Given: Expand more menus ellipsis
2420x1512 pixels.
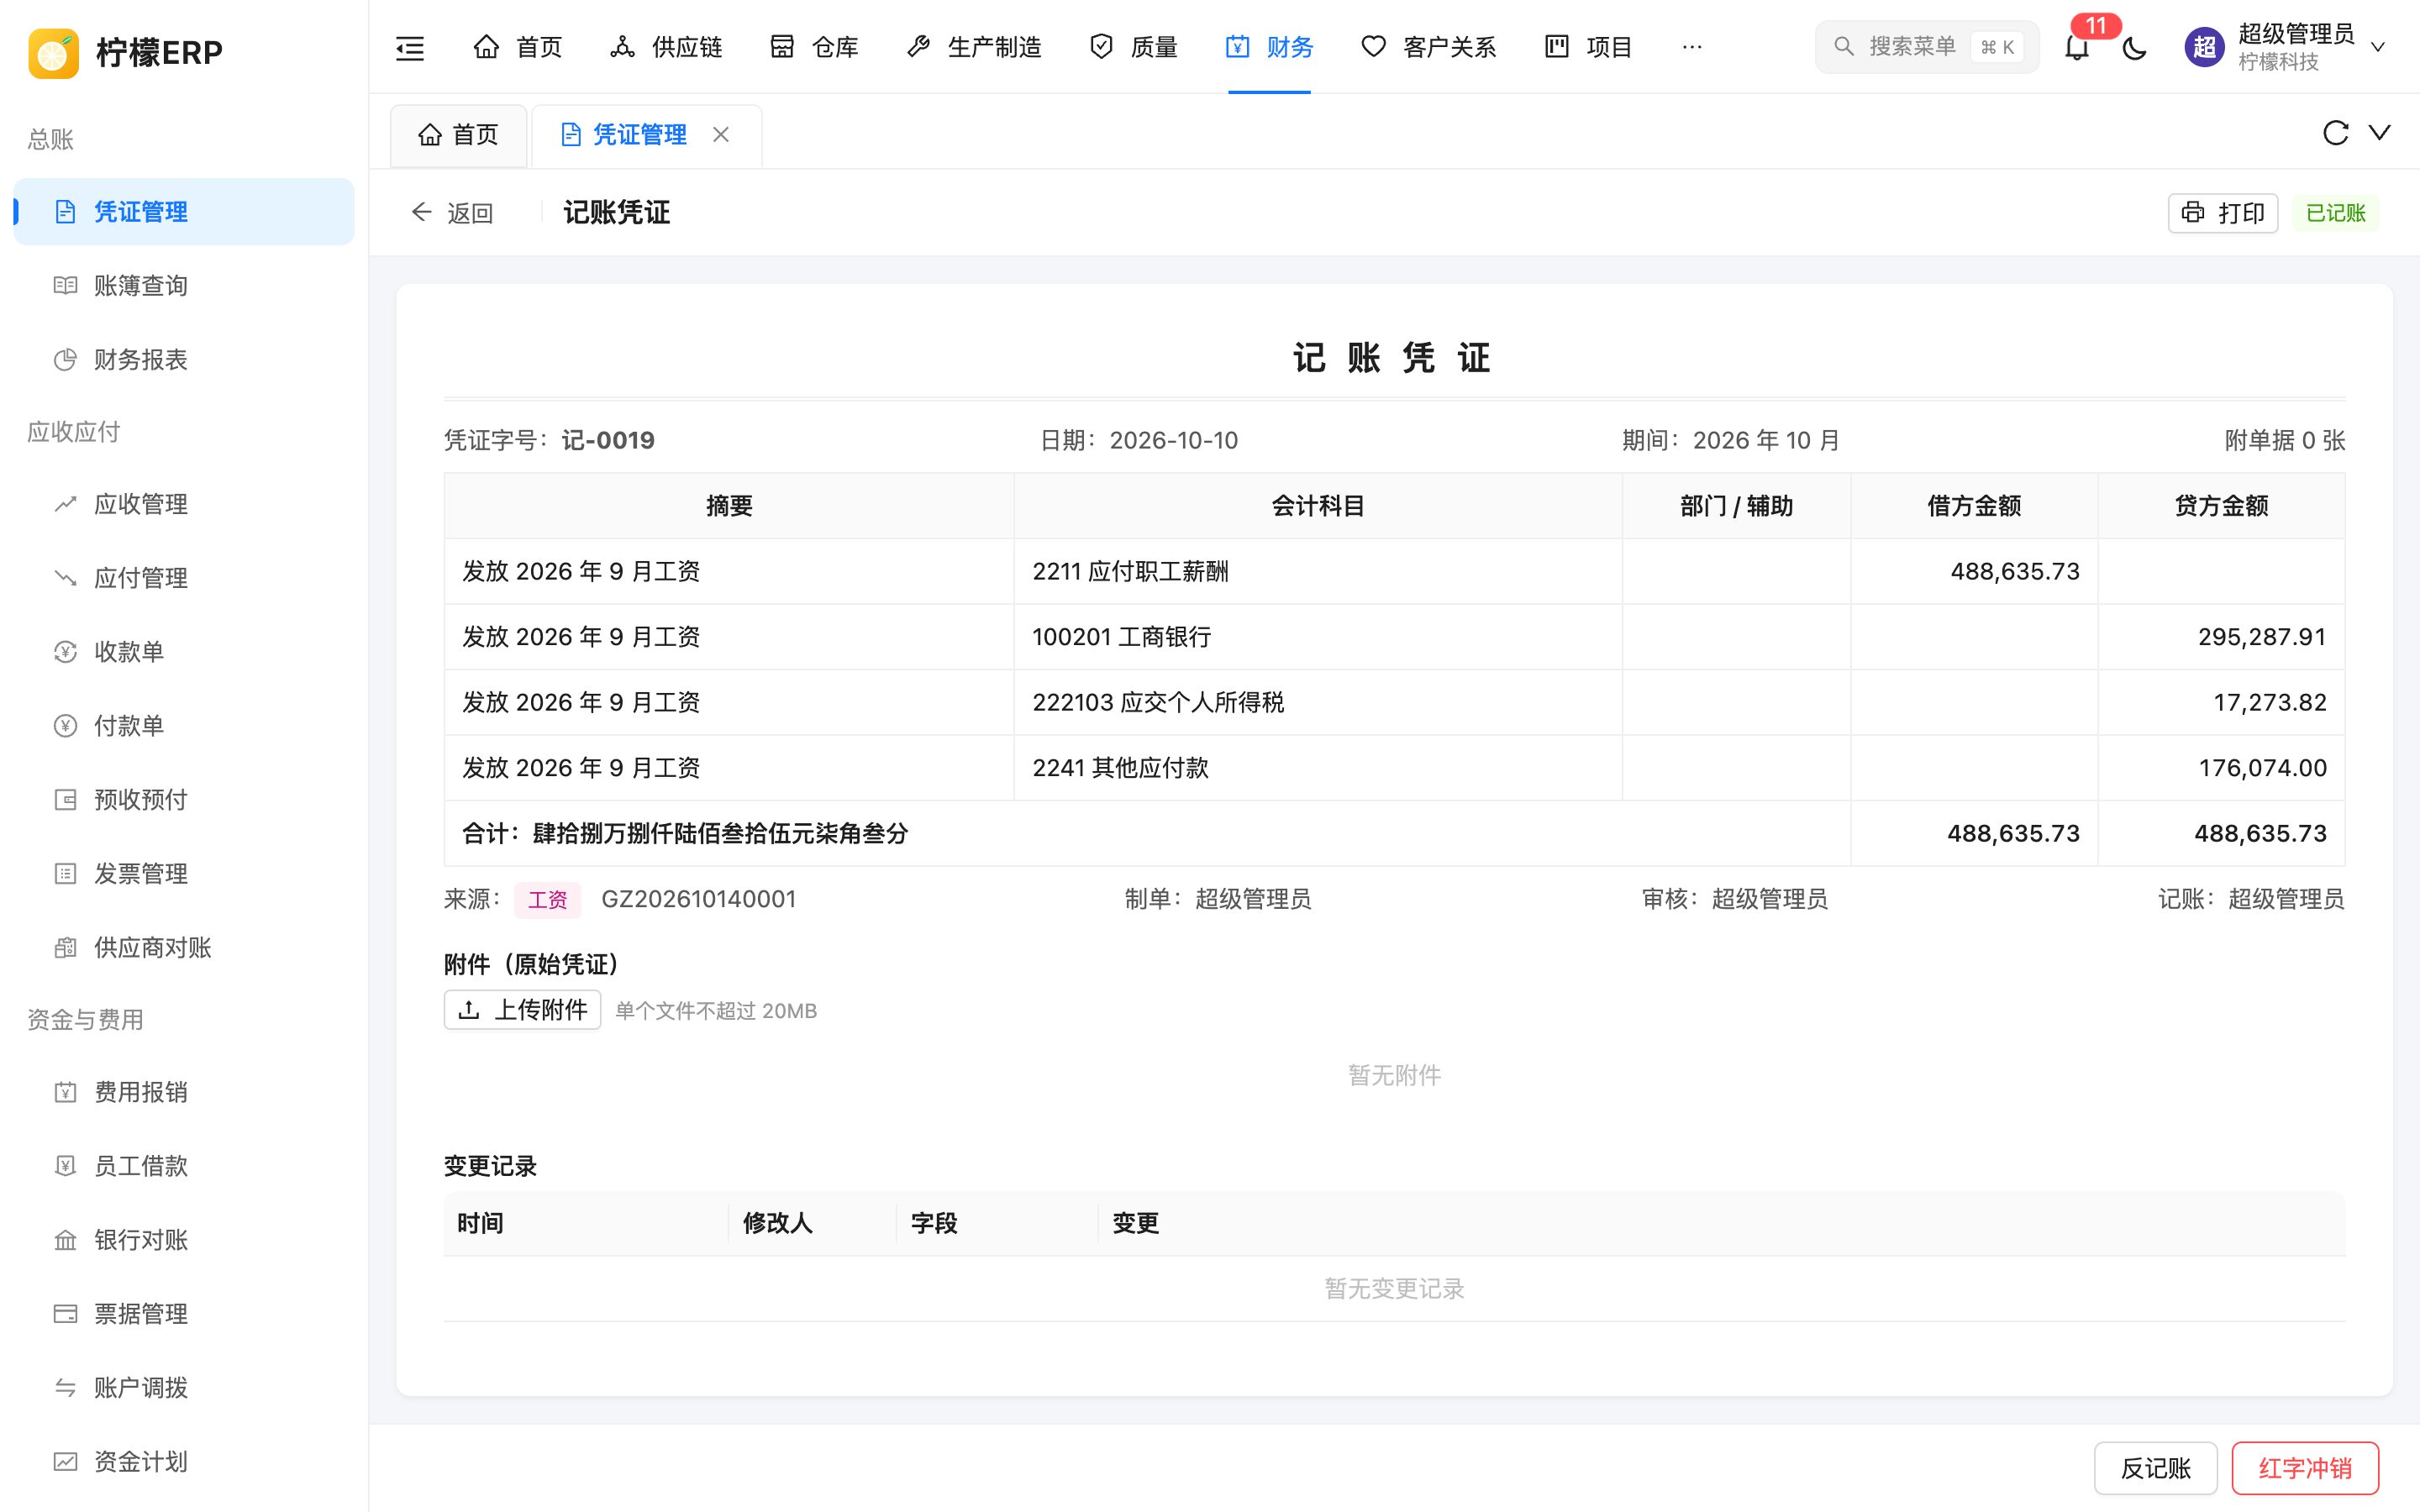Looking at the screenshot, I should [1692, 47].
